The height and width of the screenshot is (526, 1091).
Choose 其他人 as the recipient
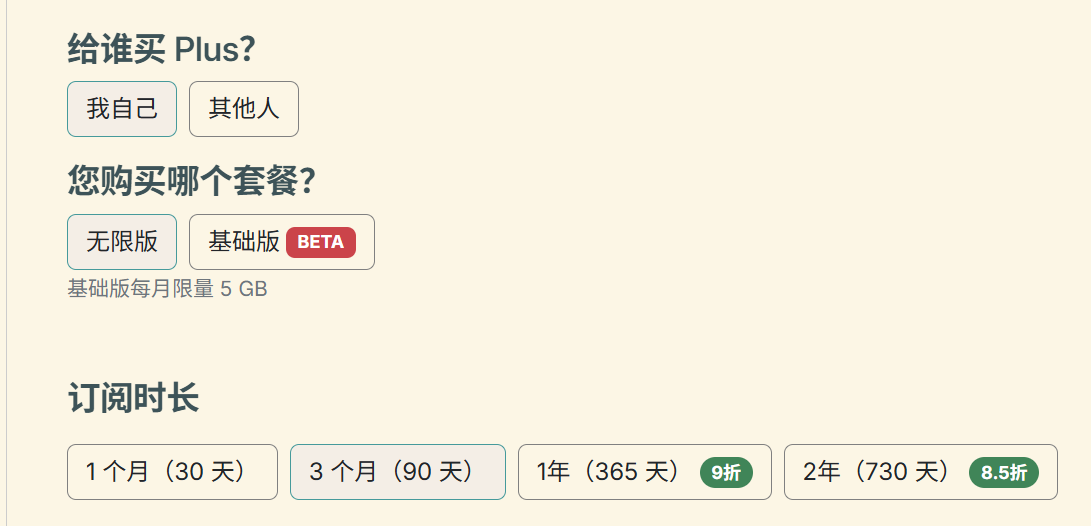pos(243,108)
